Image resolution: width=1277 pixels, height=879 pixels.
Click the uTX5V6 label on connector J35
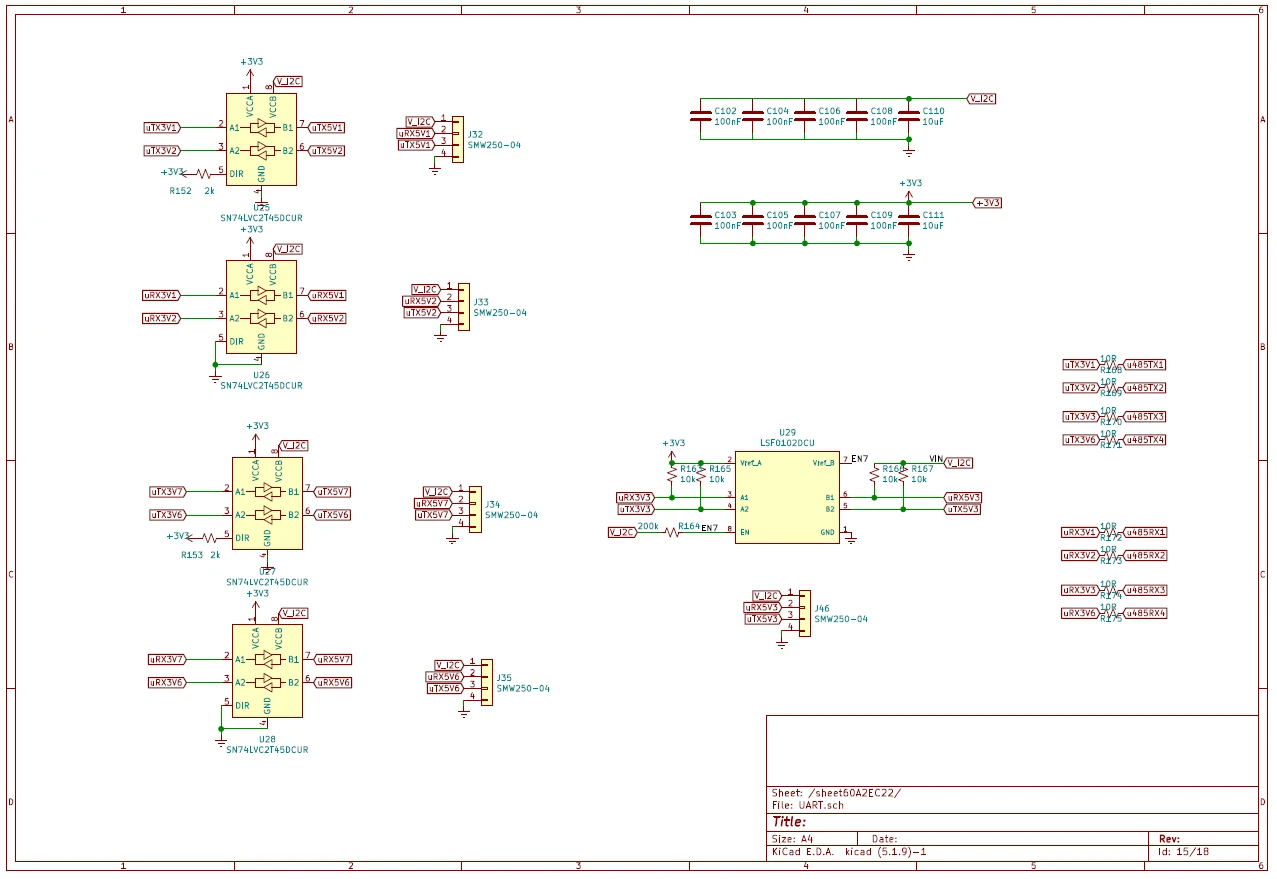[x=445, y=689]
